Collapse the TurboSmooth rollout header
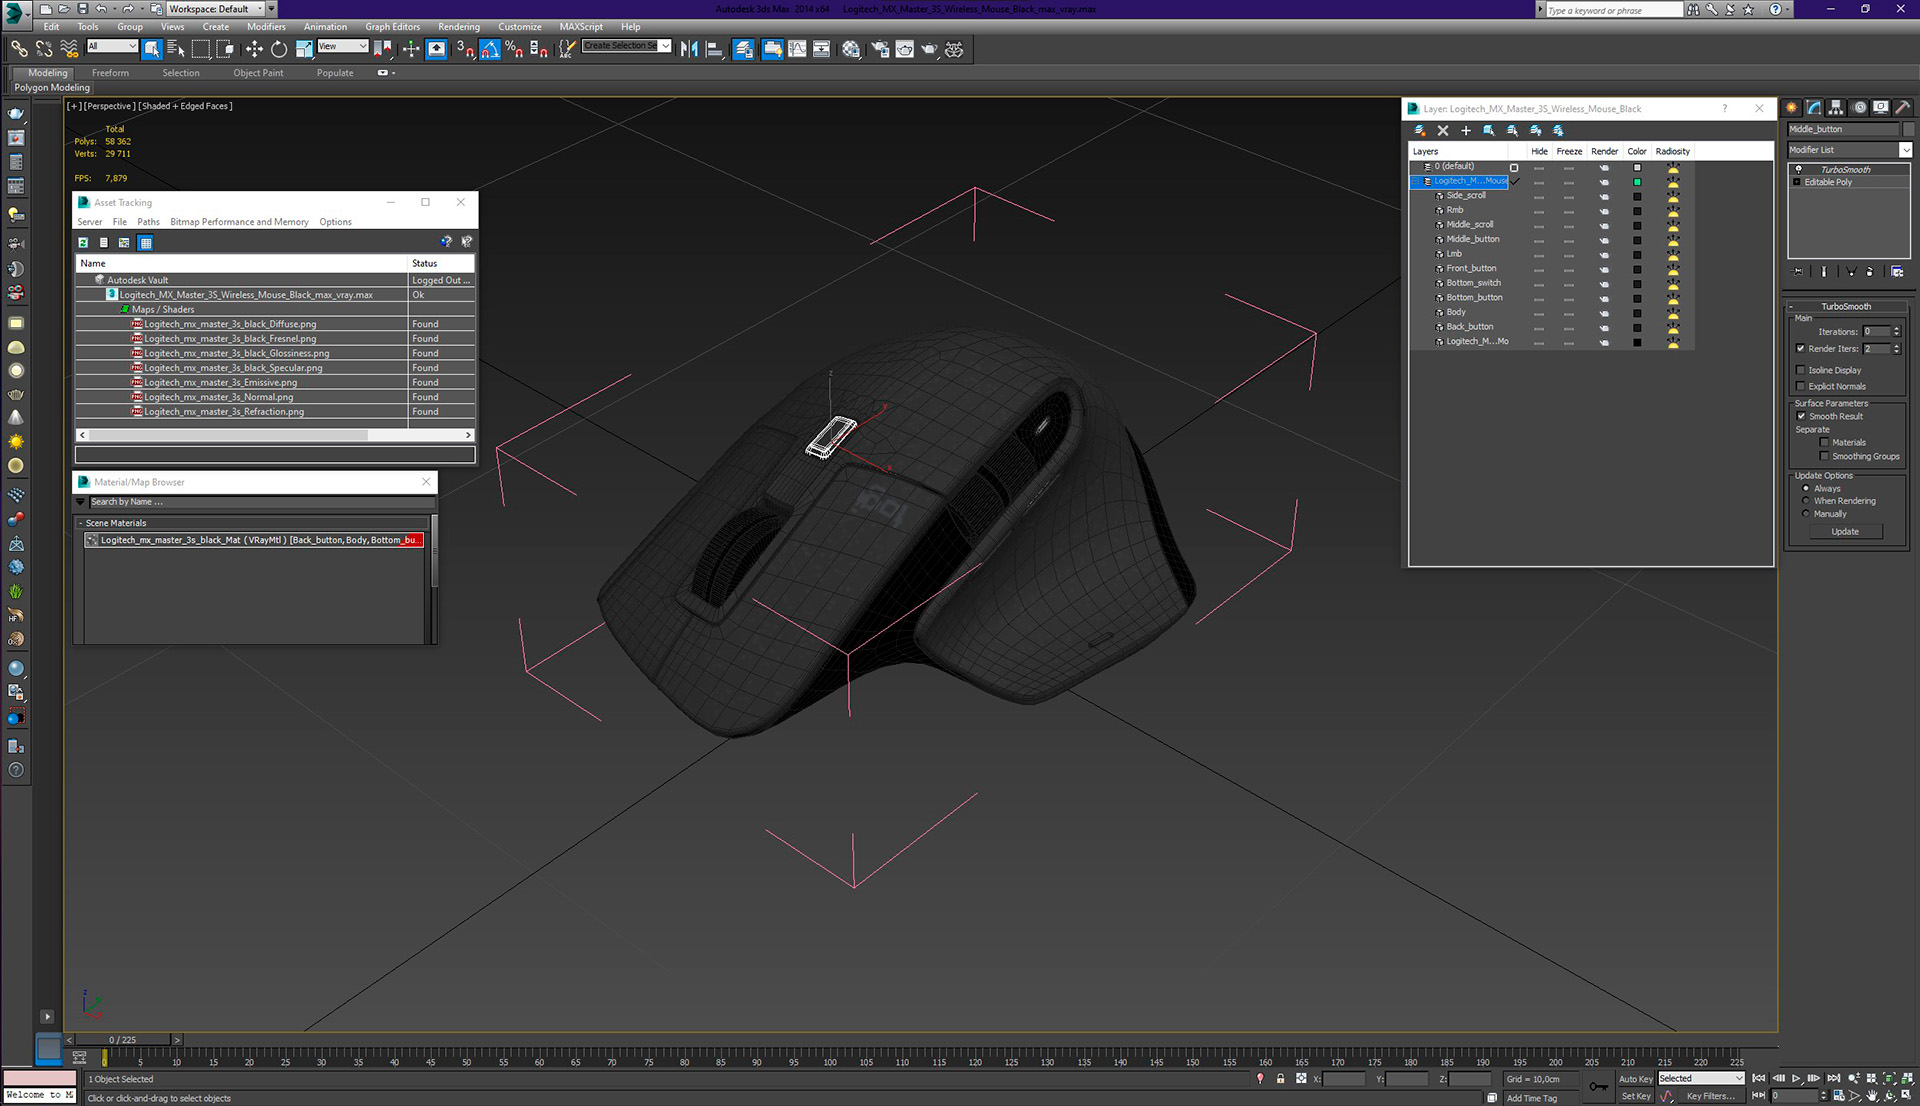Image resolution: width=1920 pixels, height=1106 pixels. click(x=1846, y=307)
